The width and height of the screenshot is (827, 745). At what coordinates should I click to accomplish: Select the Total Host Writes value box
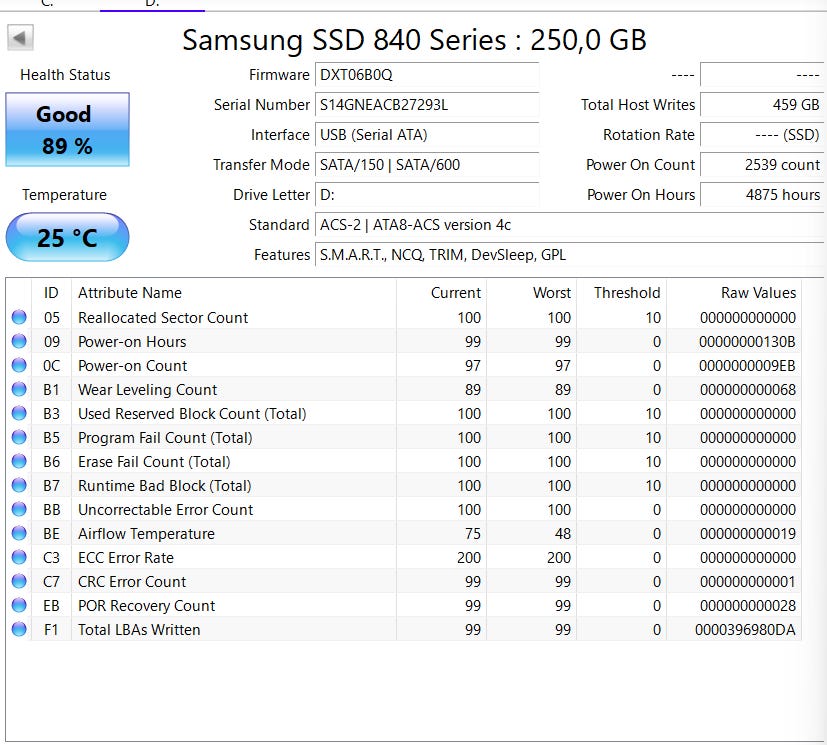(761, 105)
